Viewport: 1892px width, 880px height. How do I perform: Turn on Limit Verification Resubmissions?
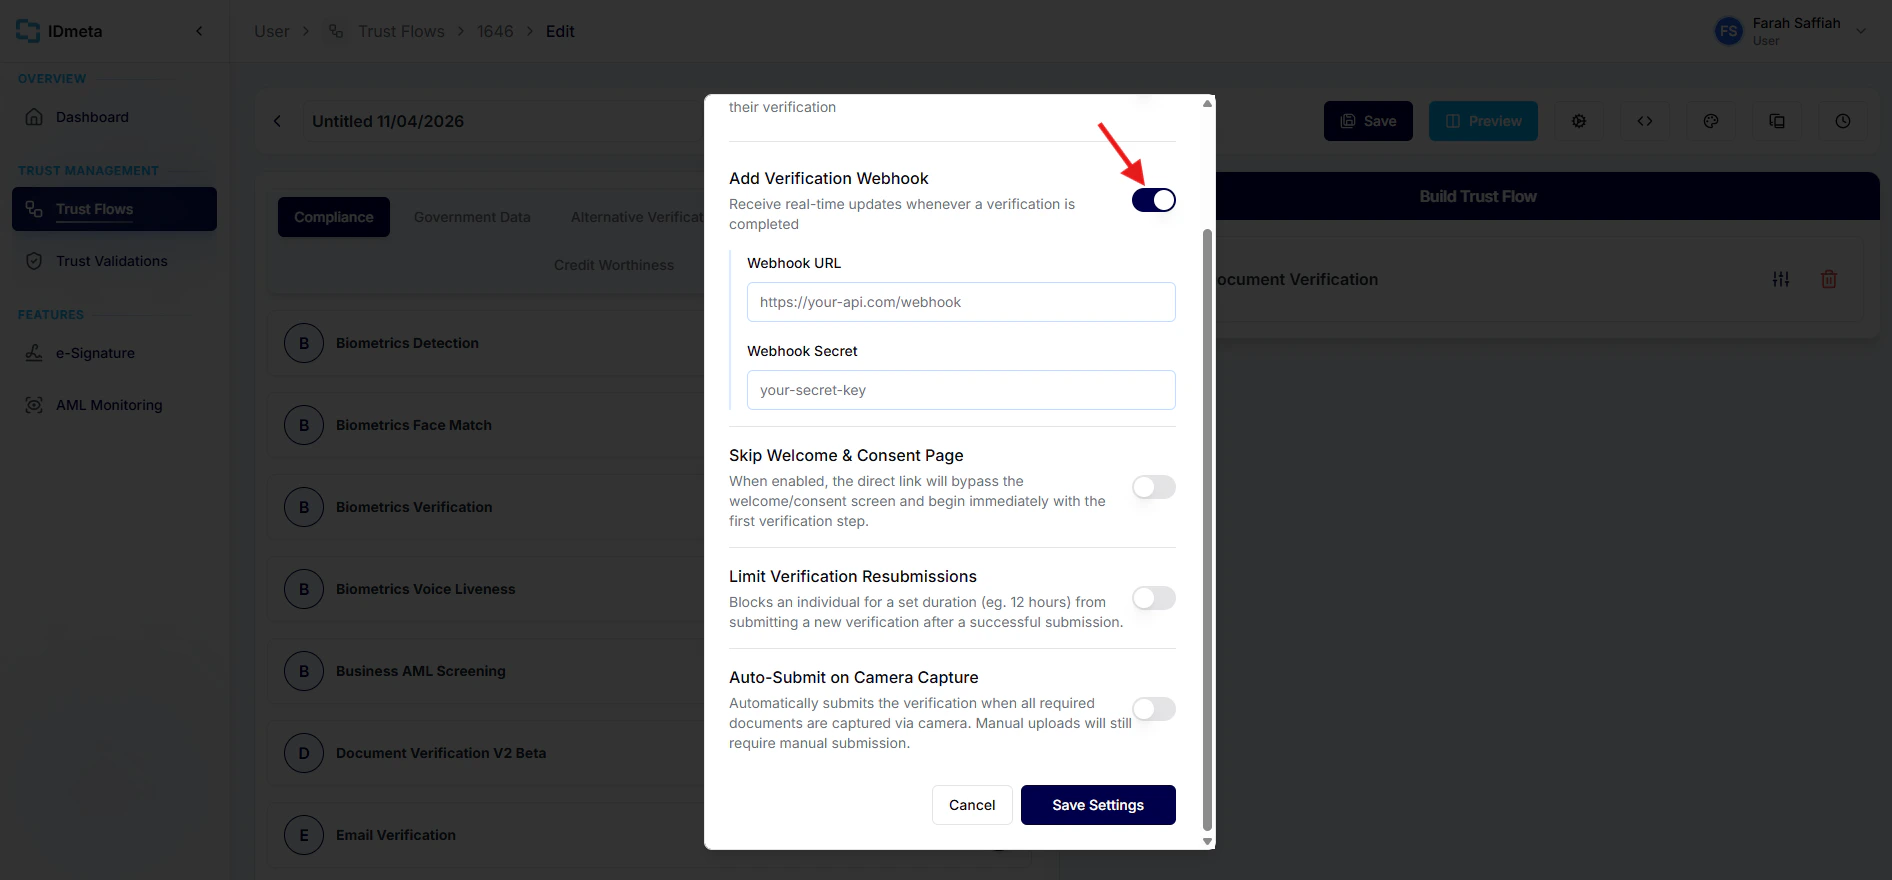tap(1153, 598)
